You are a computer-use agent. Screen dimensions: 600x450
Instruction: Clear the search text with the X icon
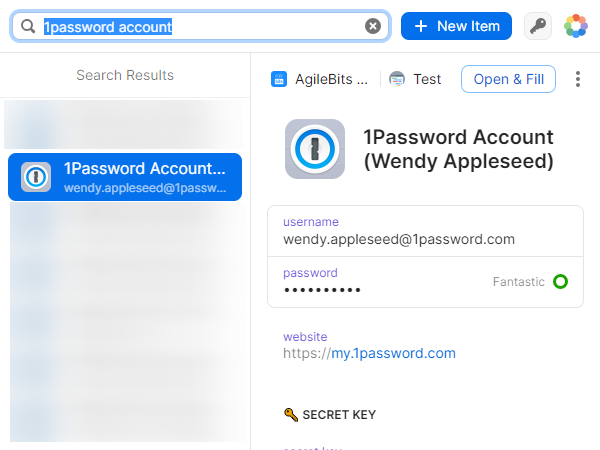[x=373, y=26]
